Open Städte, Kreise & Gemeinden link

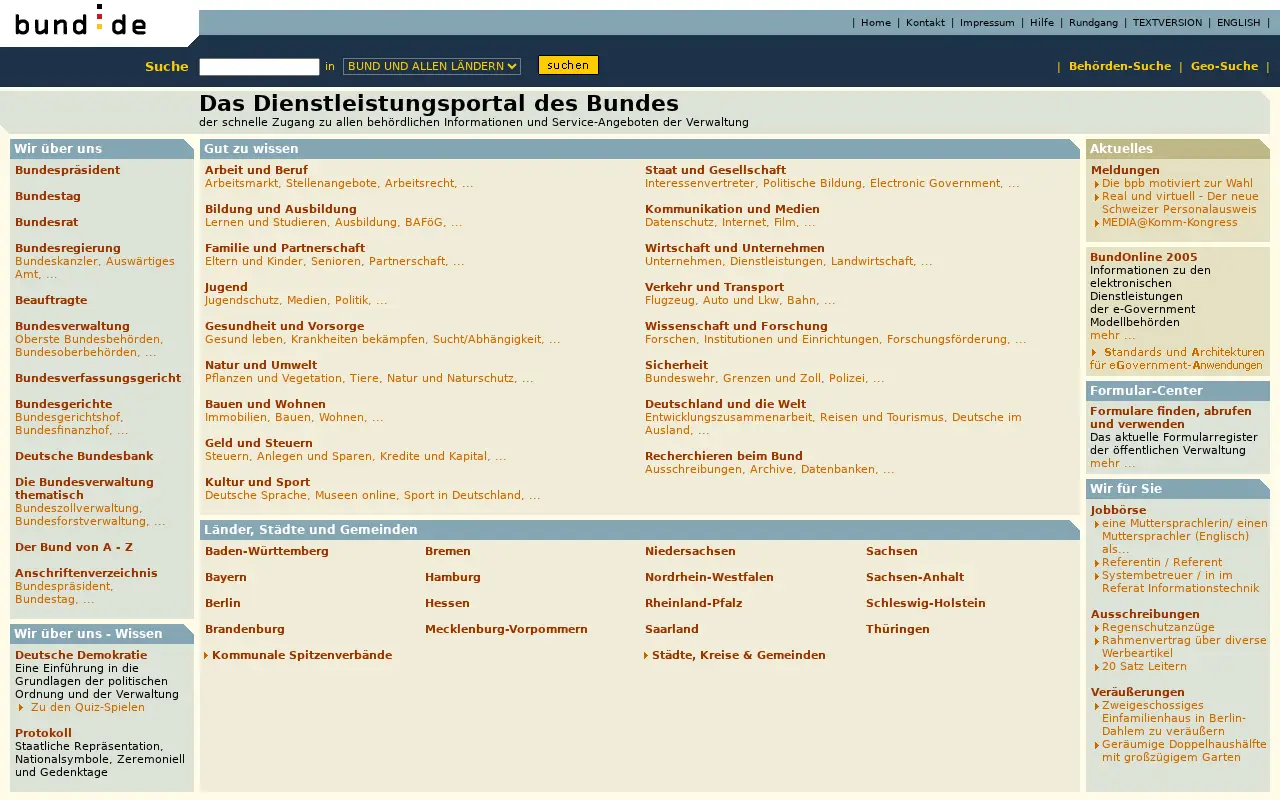(739, 656)
